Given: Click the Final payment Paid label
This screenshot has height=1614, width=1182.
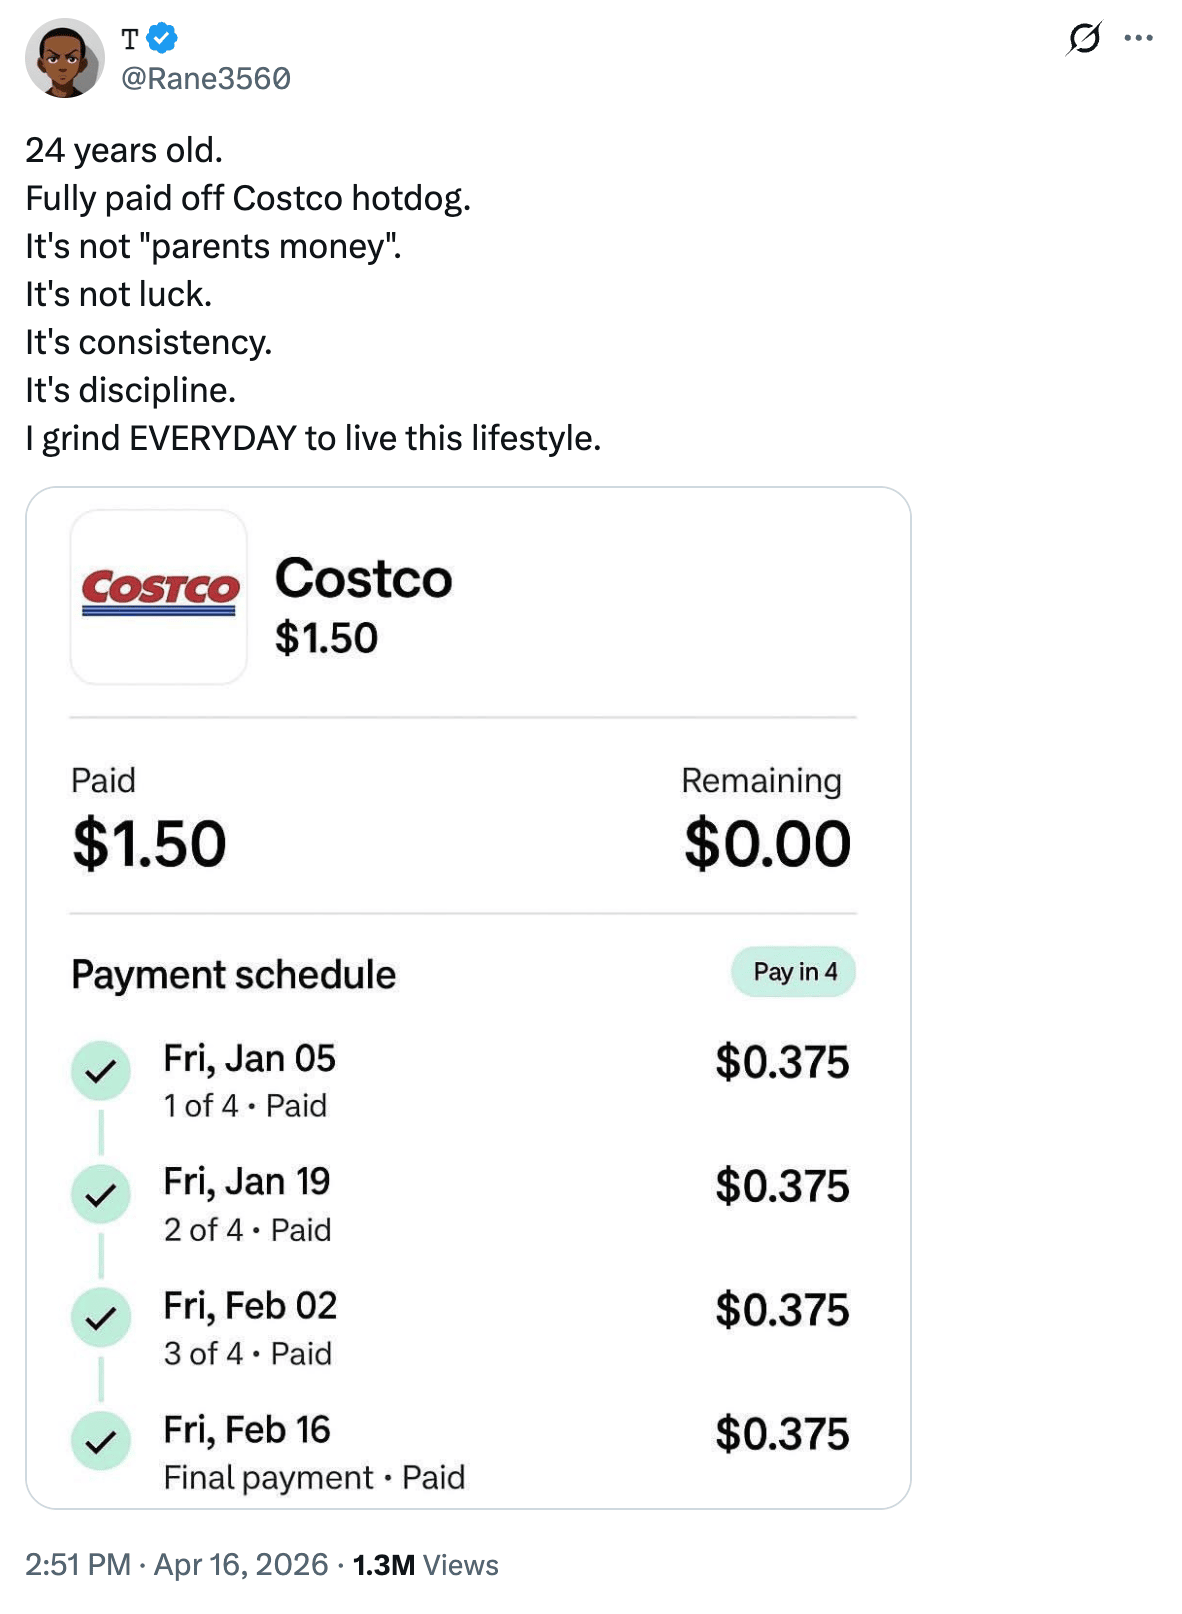Looking at the screenshot, I should (315, 1478).
